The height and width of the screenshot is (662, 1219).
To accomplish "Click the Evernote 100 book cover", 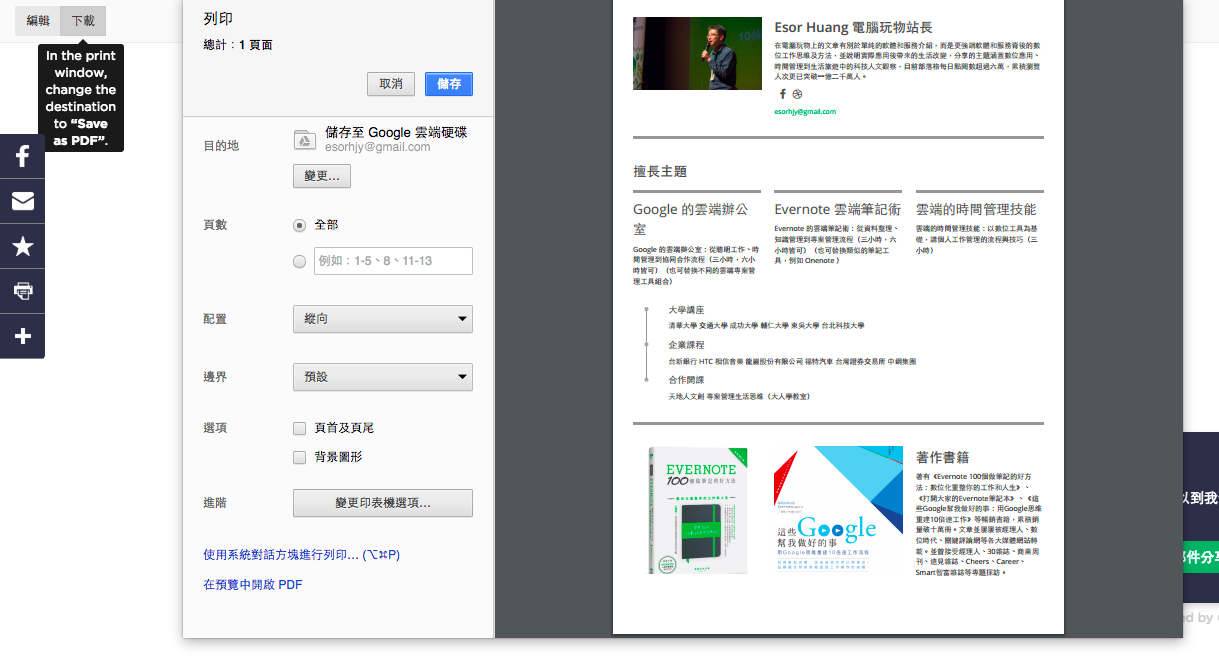I will (x=698, y=510).
